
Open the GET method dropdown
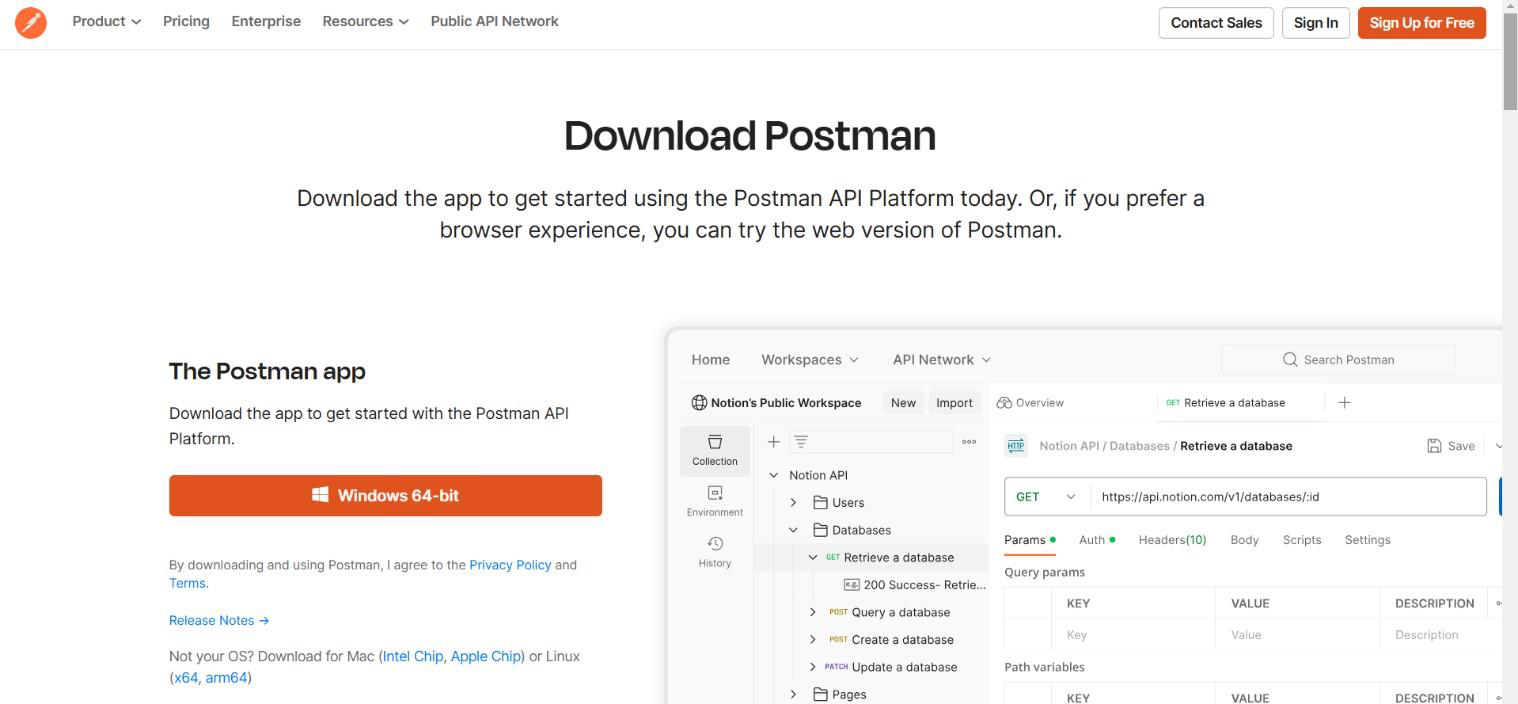1046,496
